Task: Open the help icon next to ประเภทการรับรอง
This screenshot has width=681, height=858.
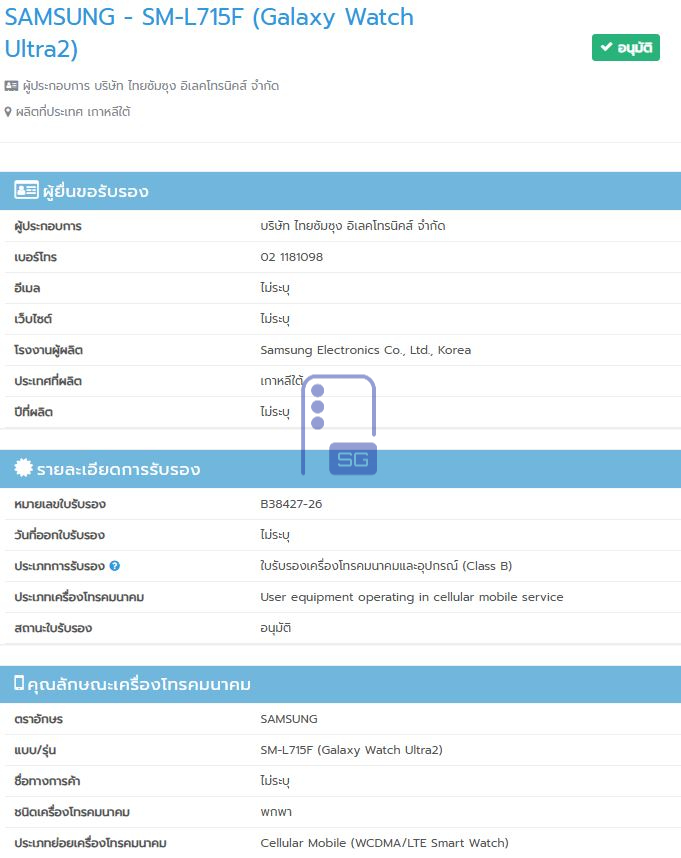Action: (x=114, y=566)
